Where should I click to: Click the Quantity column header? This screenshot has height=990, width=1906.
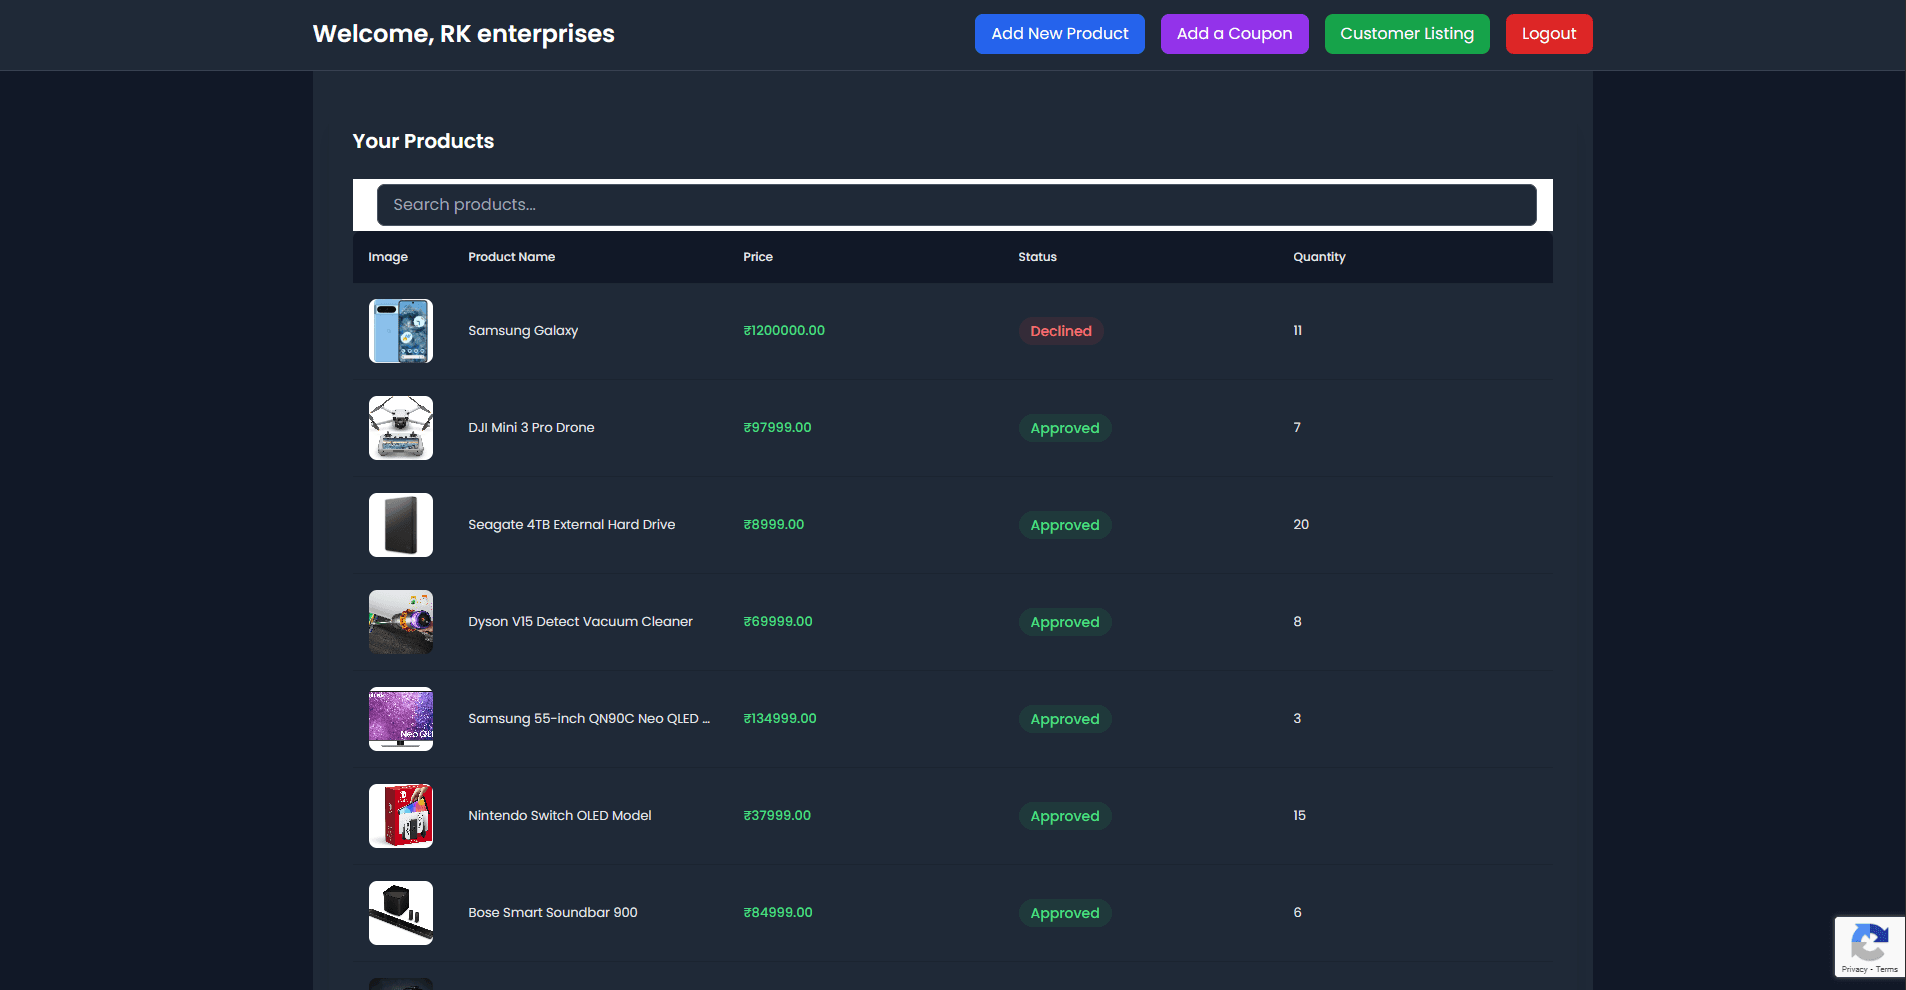point(1319,257)
